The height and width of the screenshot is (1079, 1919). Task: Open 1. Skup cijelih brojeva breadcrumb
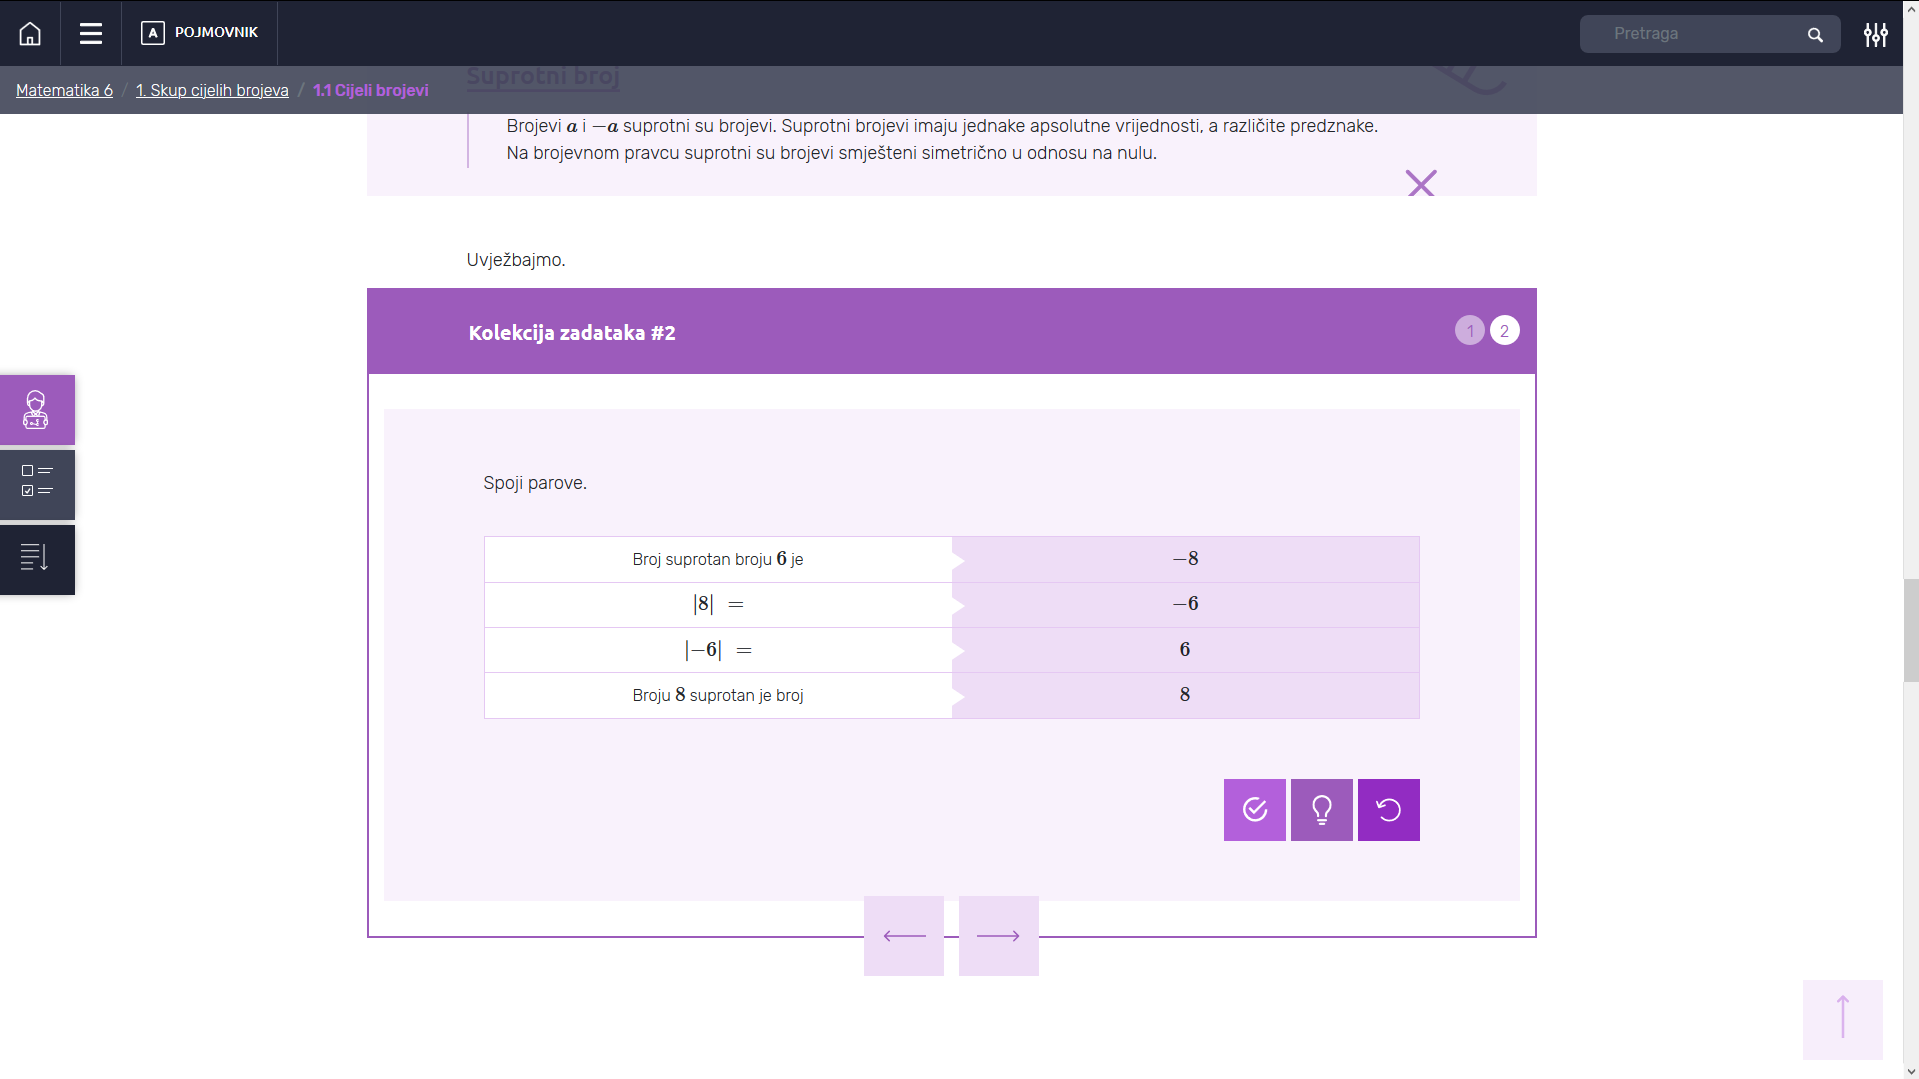click(212, 90)
